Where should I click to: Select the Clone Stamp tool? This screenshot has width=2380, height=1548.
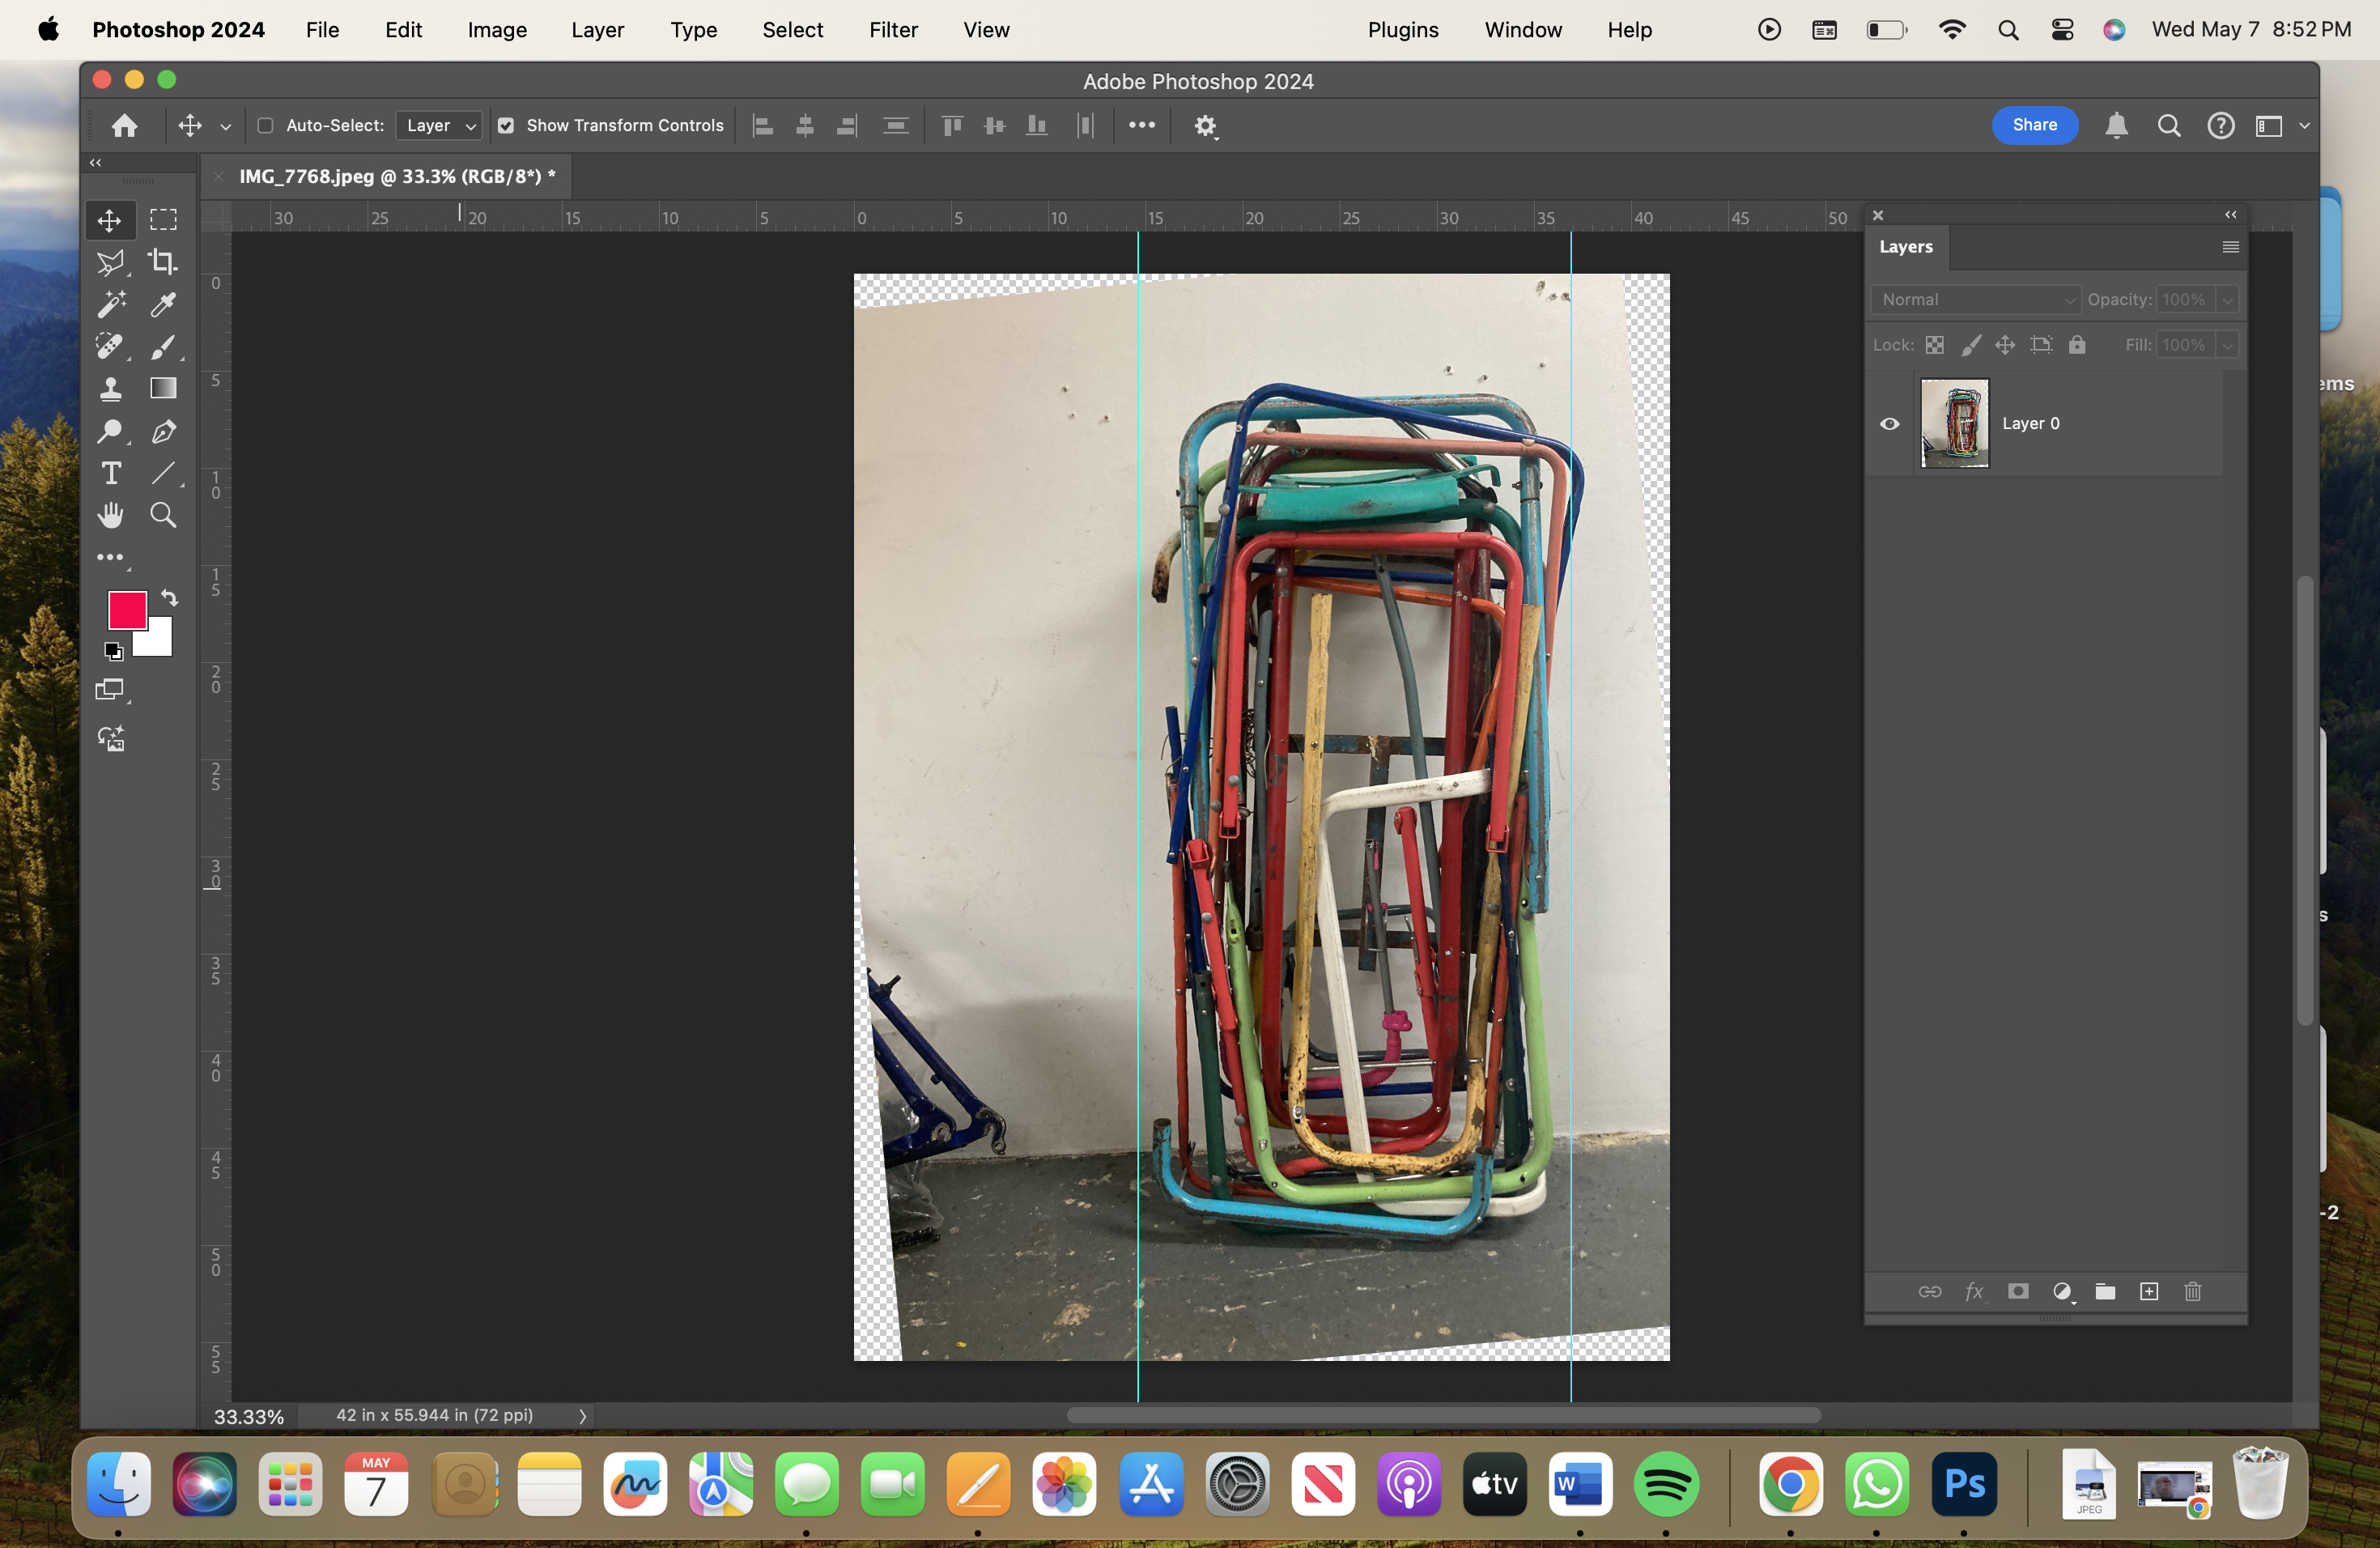(x=110, y=389)
